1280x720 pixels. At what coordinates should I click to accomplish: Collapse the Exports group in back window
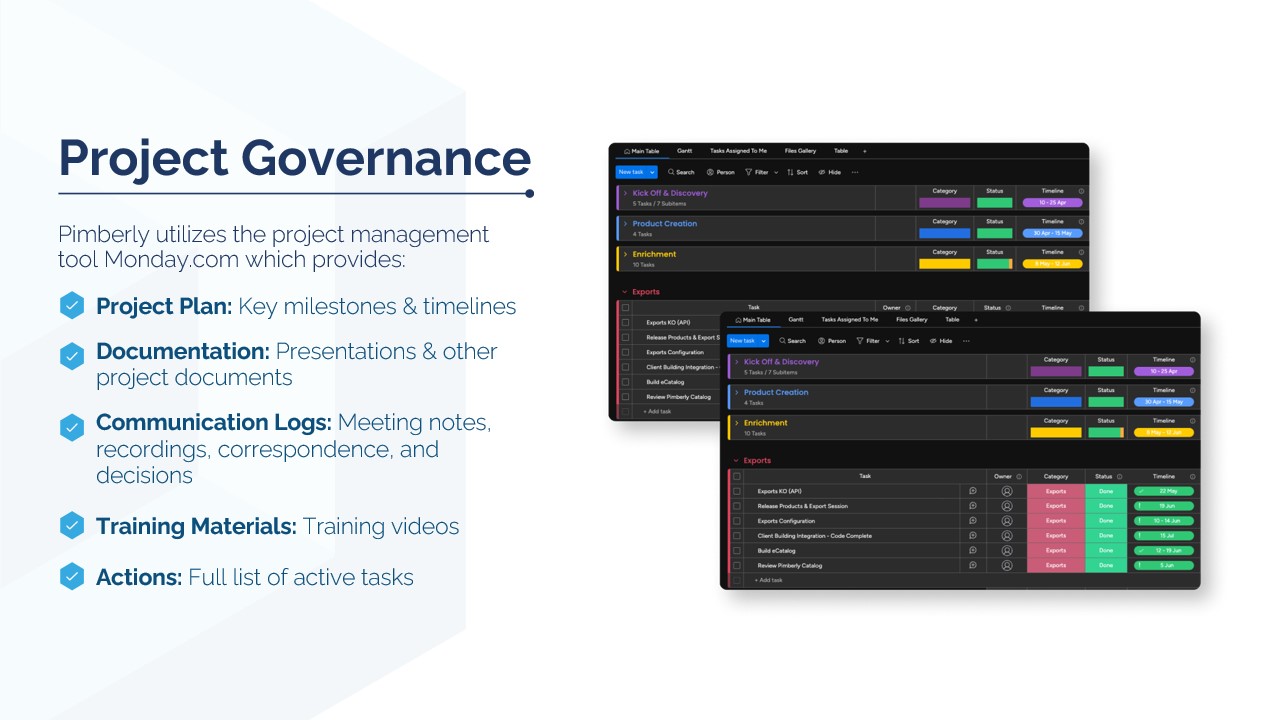click(626, 292)
